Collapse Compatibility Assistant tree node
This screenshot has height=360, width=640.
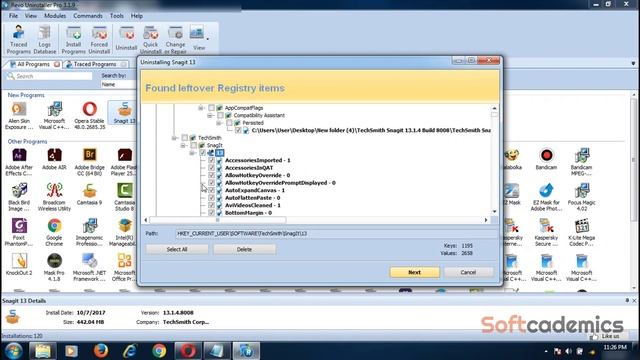tap(210, 116)
